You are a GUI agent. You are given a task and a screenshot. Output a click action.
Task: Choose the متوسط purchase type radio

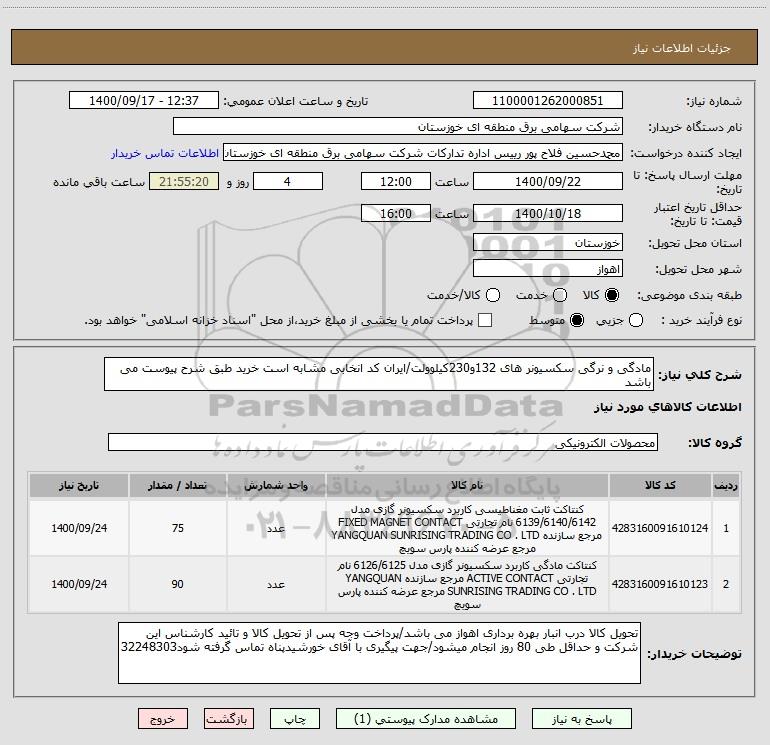point(577,320)
